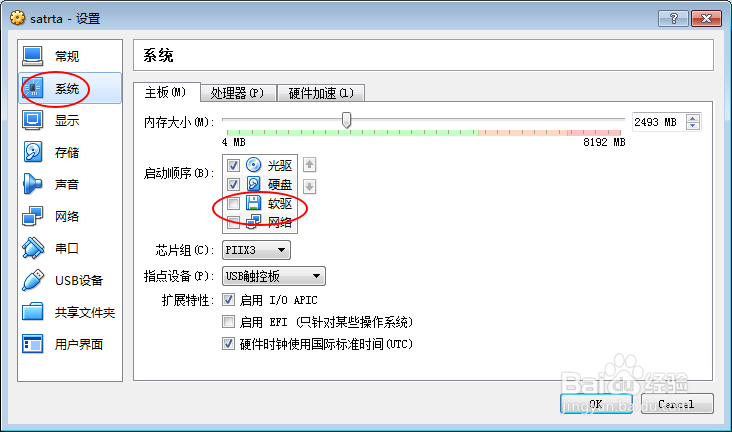Select the 共享文件夹 folder icon

point(32,312)
